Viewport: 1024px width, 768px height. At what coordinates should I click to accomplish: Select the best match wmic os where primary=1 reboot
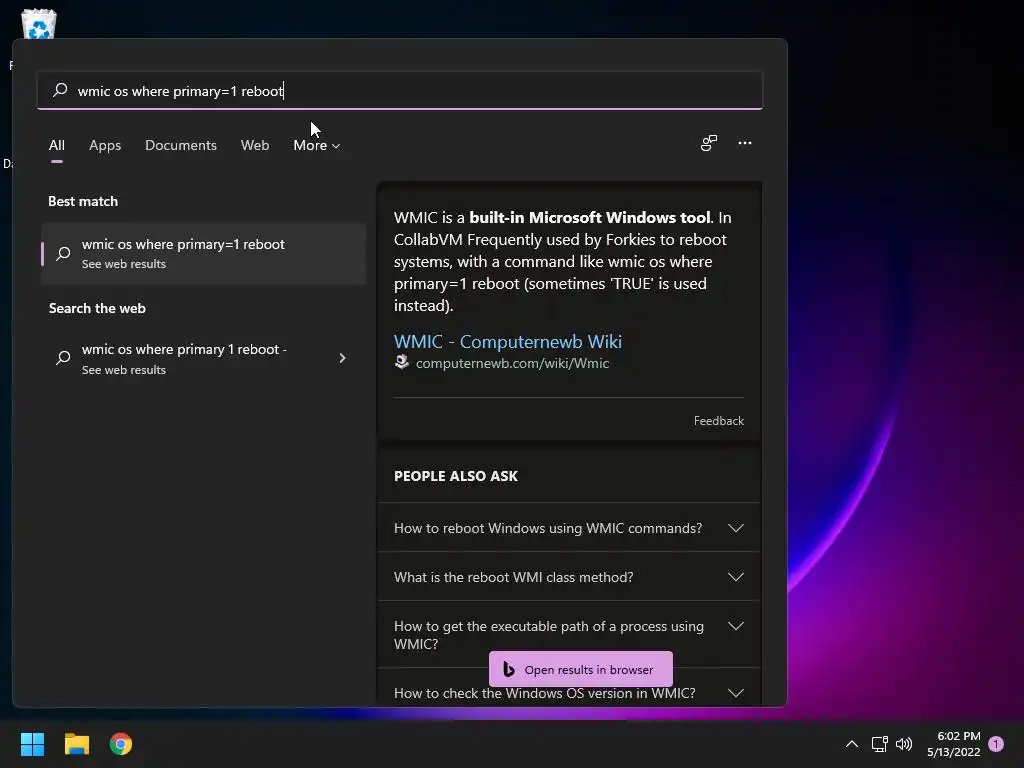(203, 253)
